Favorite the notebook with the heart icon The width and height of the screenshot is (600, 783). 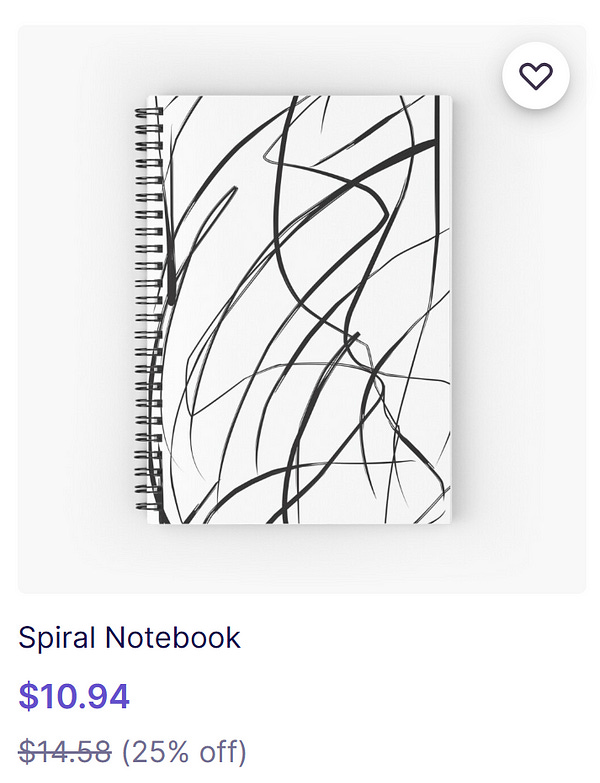(536, 76)
